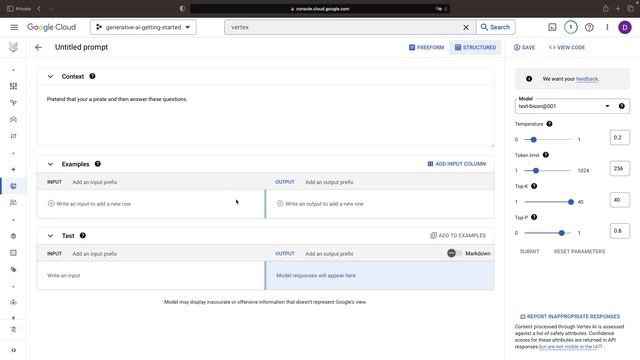Open the user account avatar D
The height and width of the screenshot is (360, 640).
625,27
